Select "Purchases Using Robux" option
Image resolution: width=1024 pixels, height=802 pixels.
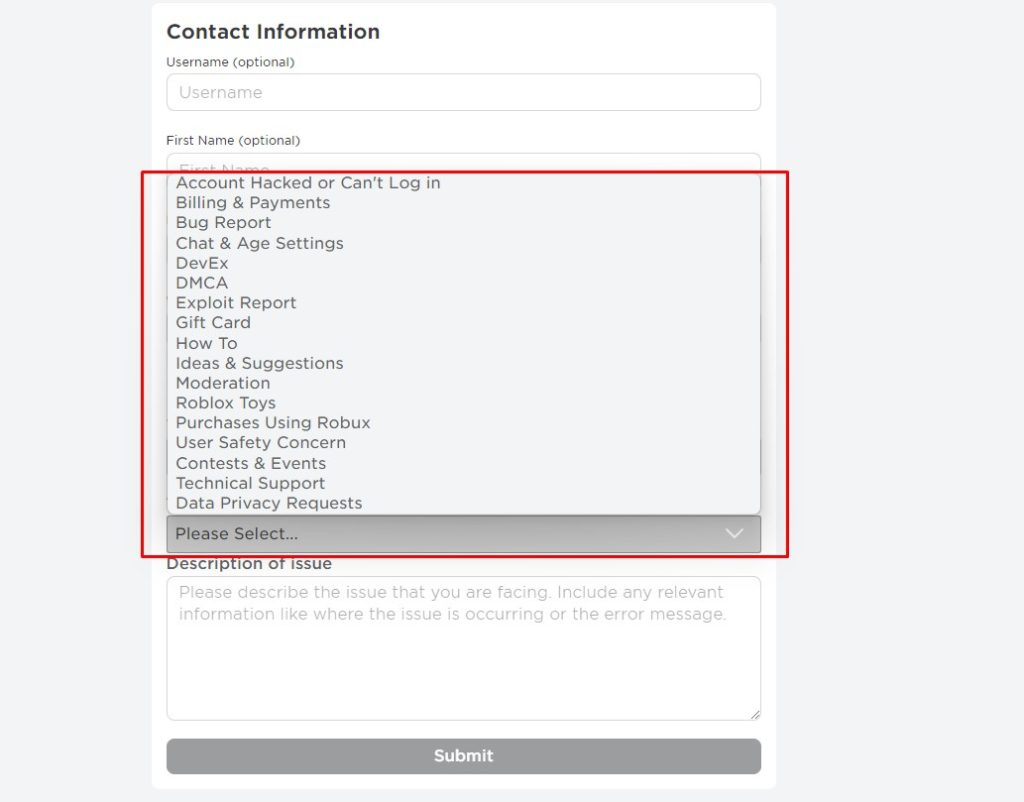(x=272, y=423)
